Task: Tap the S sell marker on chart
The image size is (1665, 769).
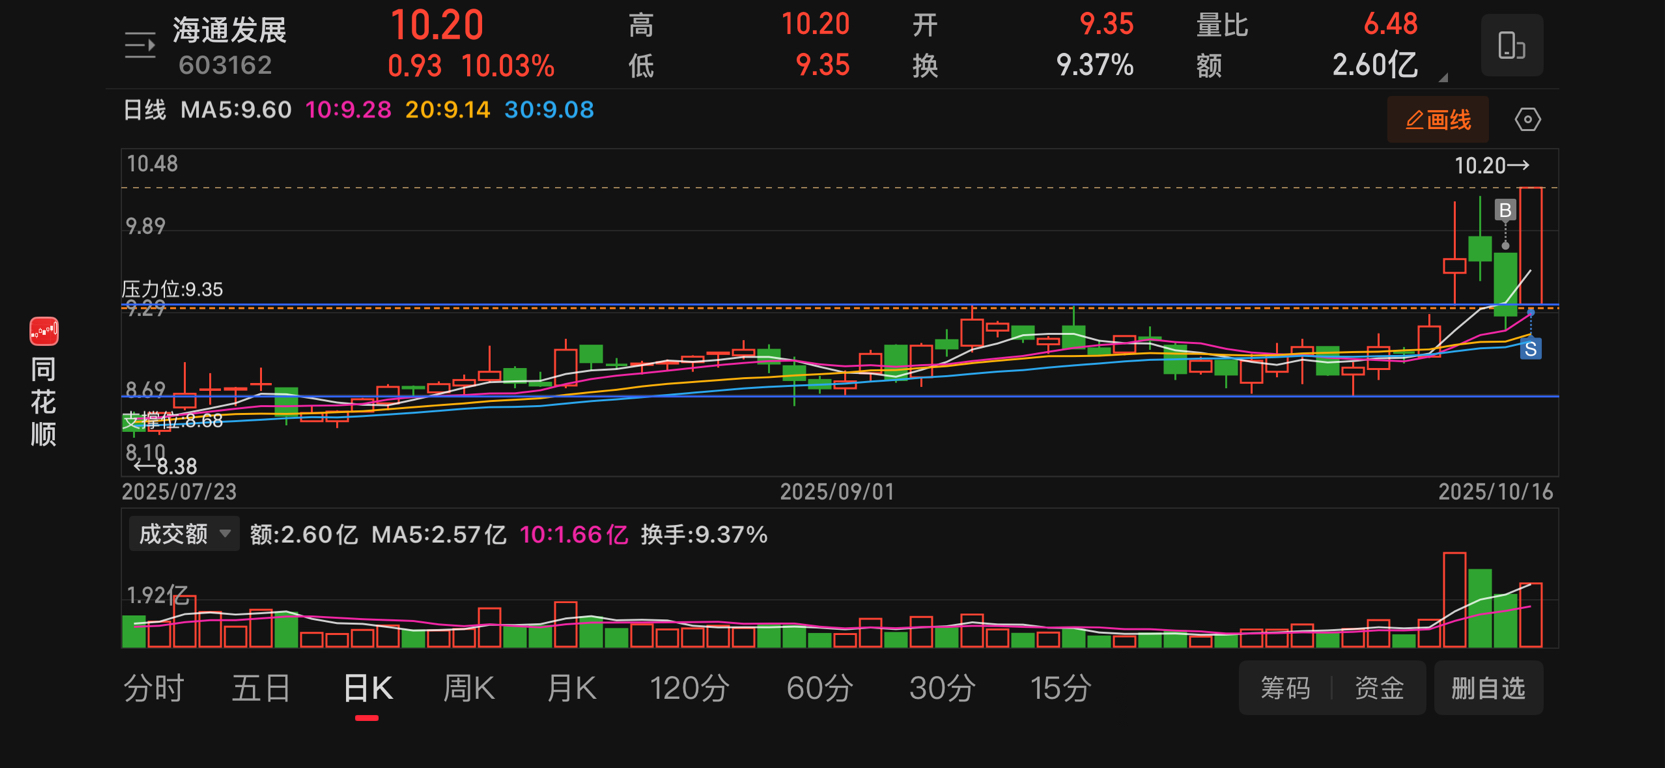Action: (x=1530, y=349)
